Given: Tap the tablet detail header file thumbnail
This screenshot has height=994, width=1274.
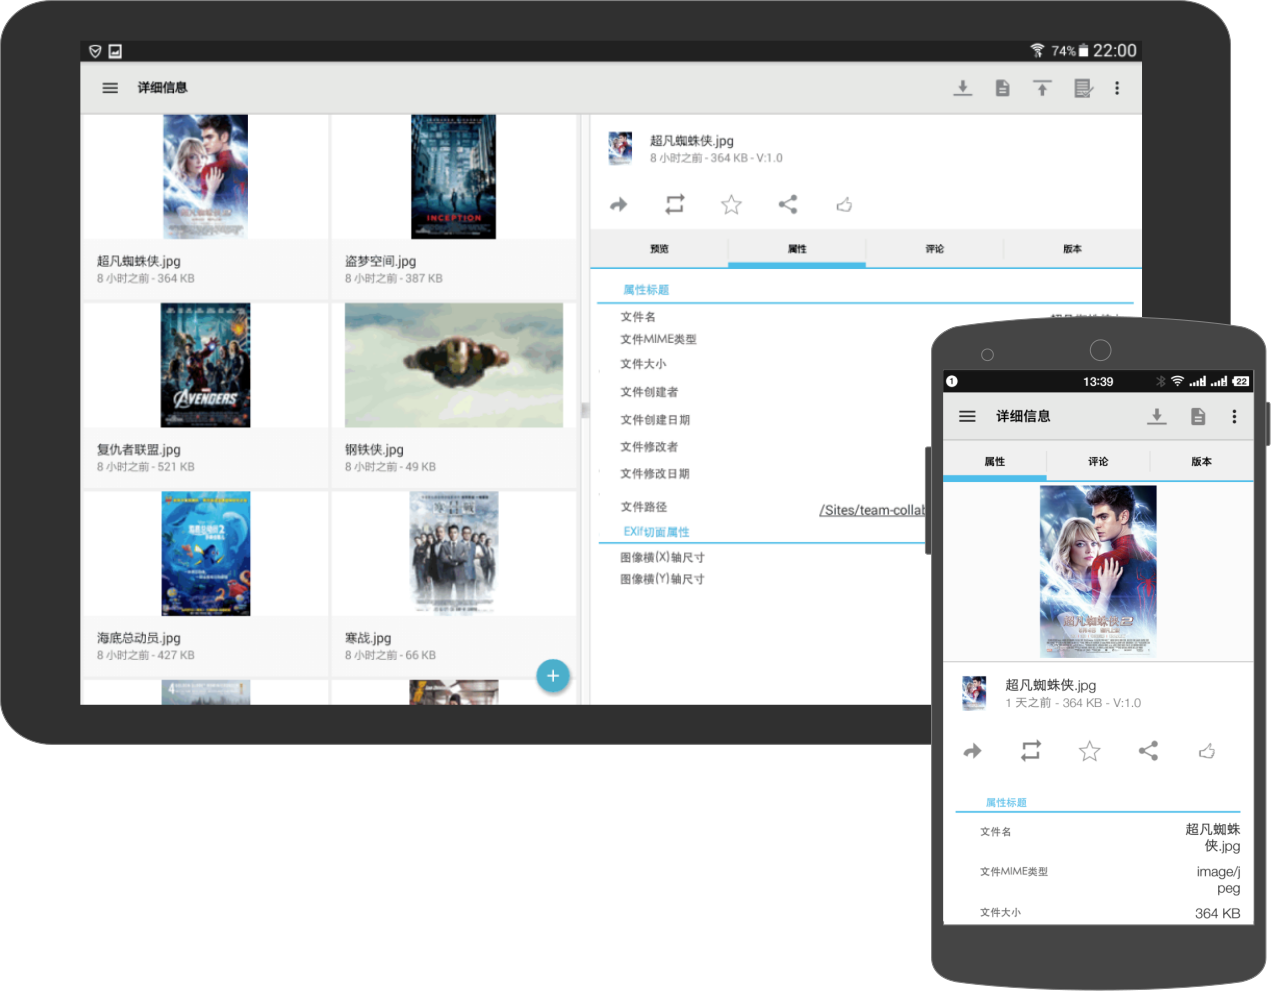Looking at the screenshot, I should pos(621,148).
